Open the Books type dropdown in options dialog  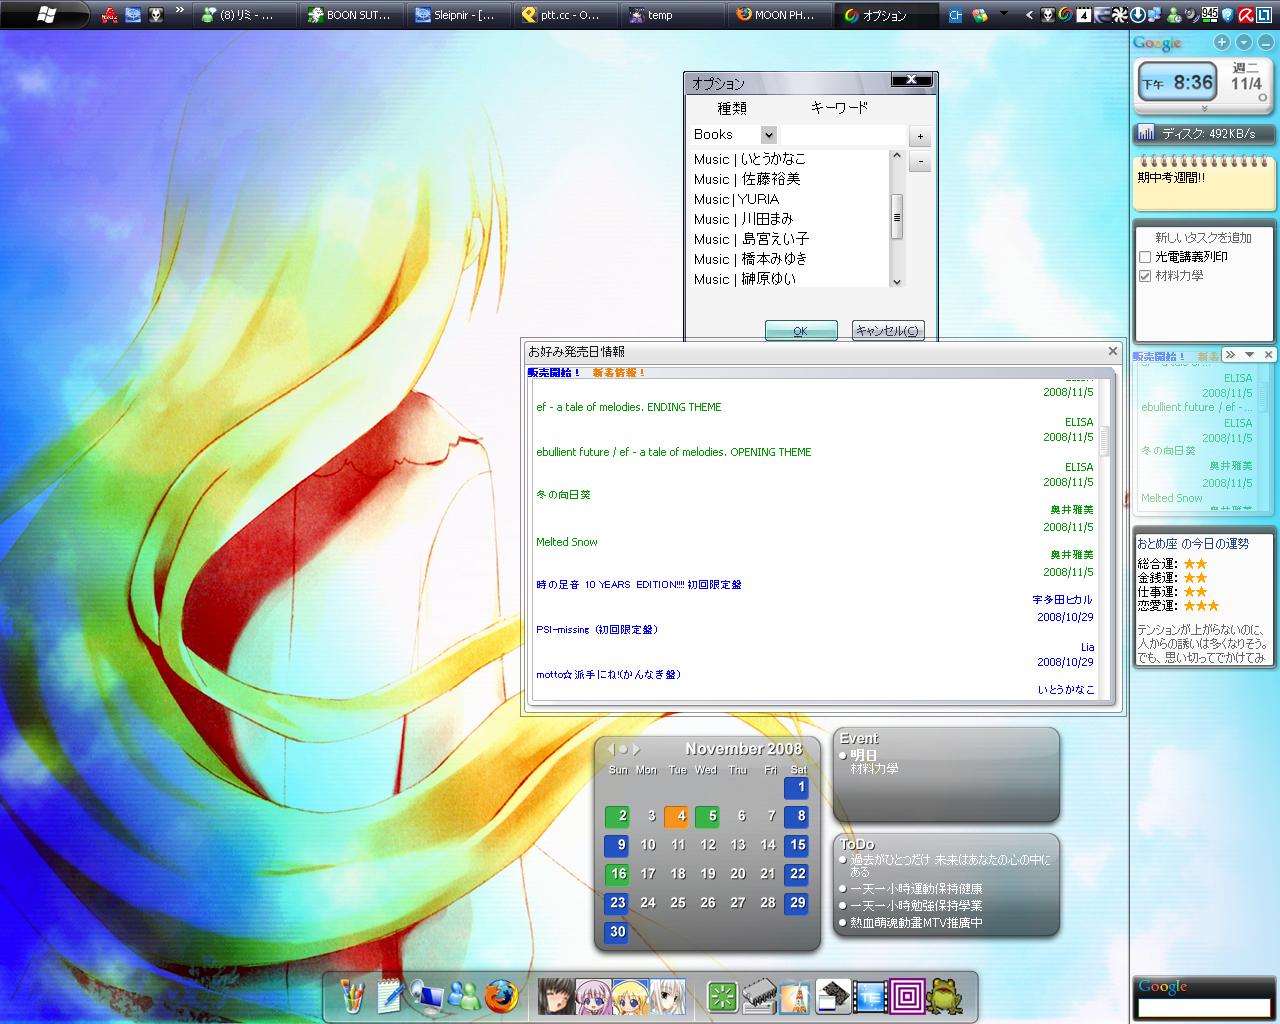pos(768,135)
